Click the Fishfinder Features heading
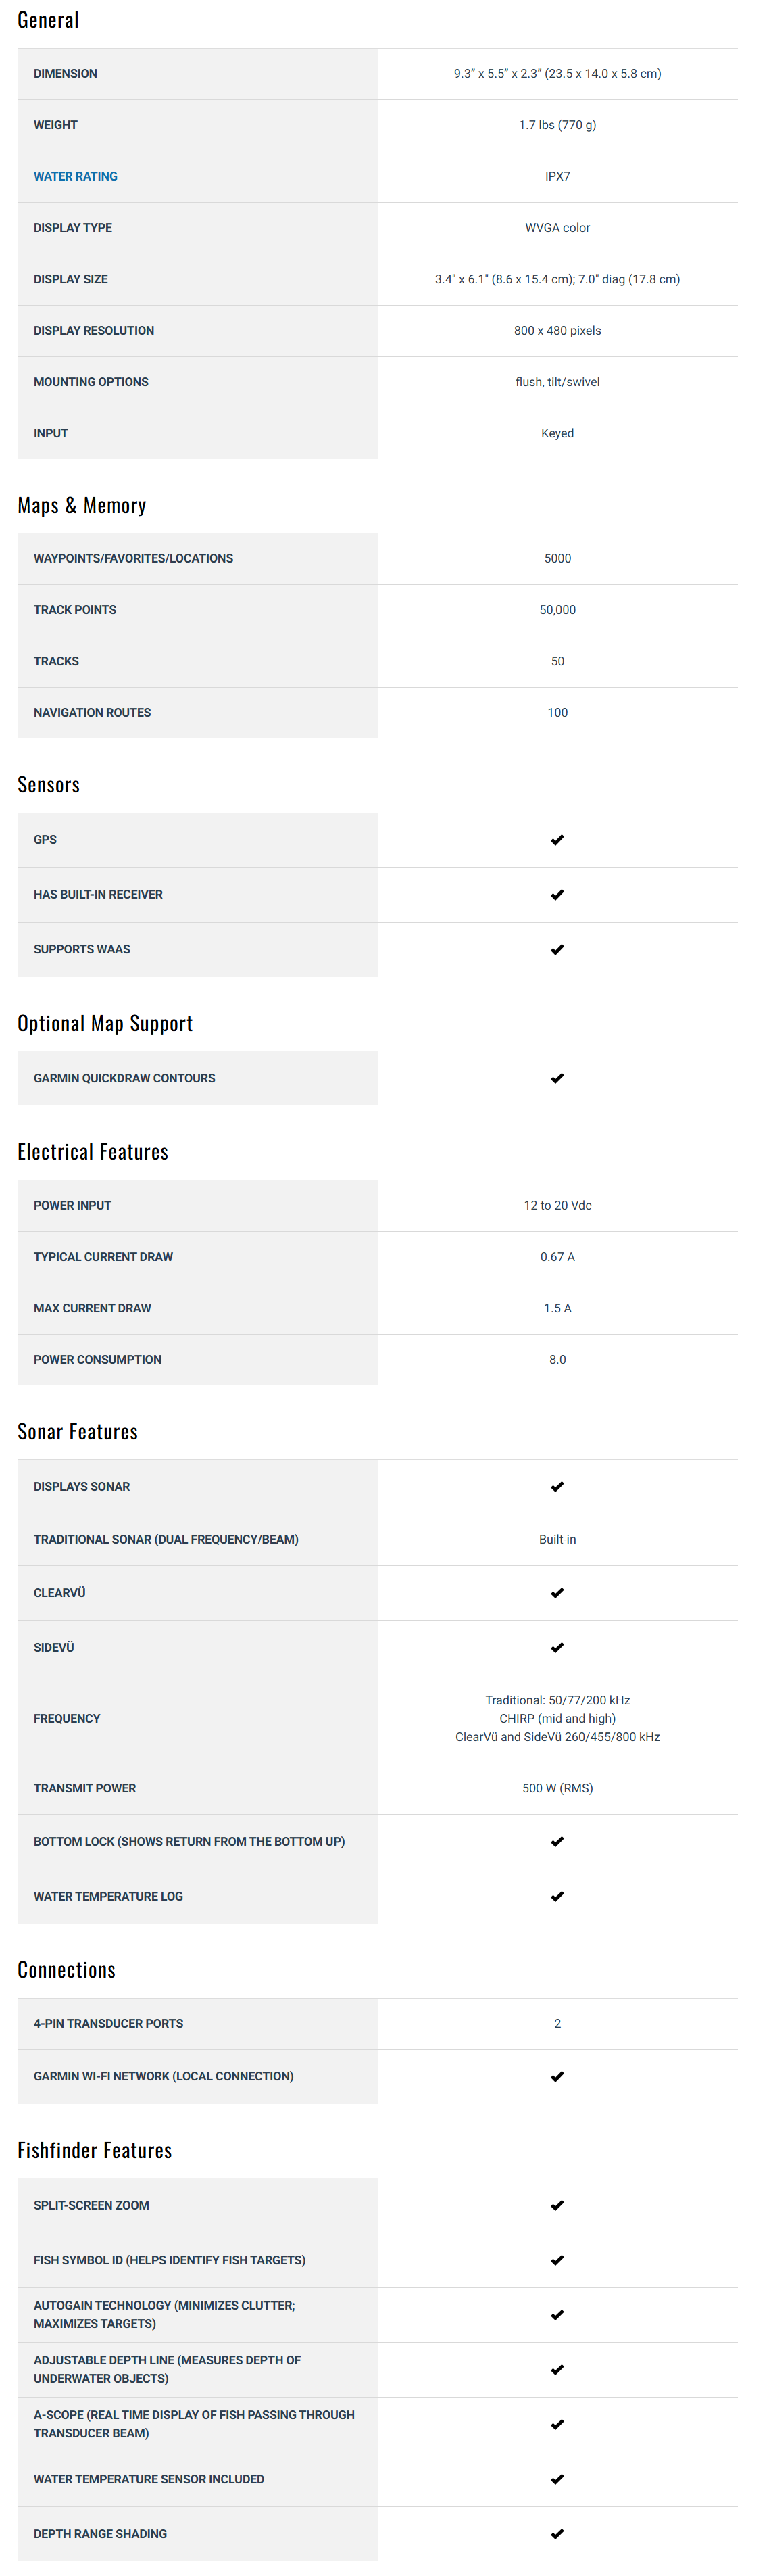771x2576 pixels. click(x=94, y=2150)
